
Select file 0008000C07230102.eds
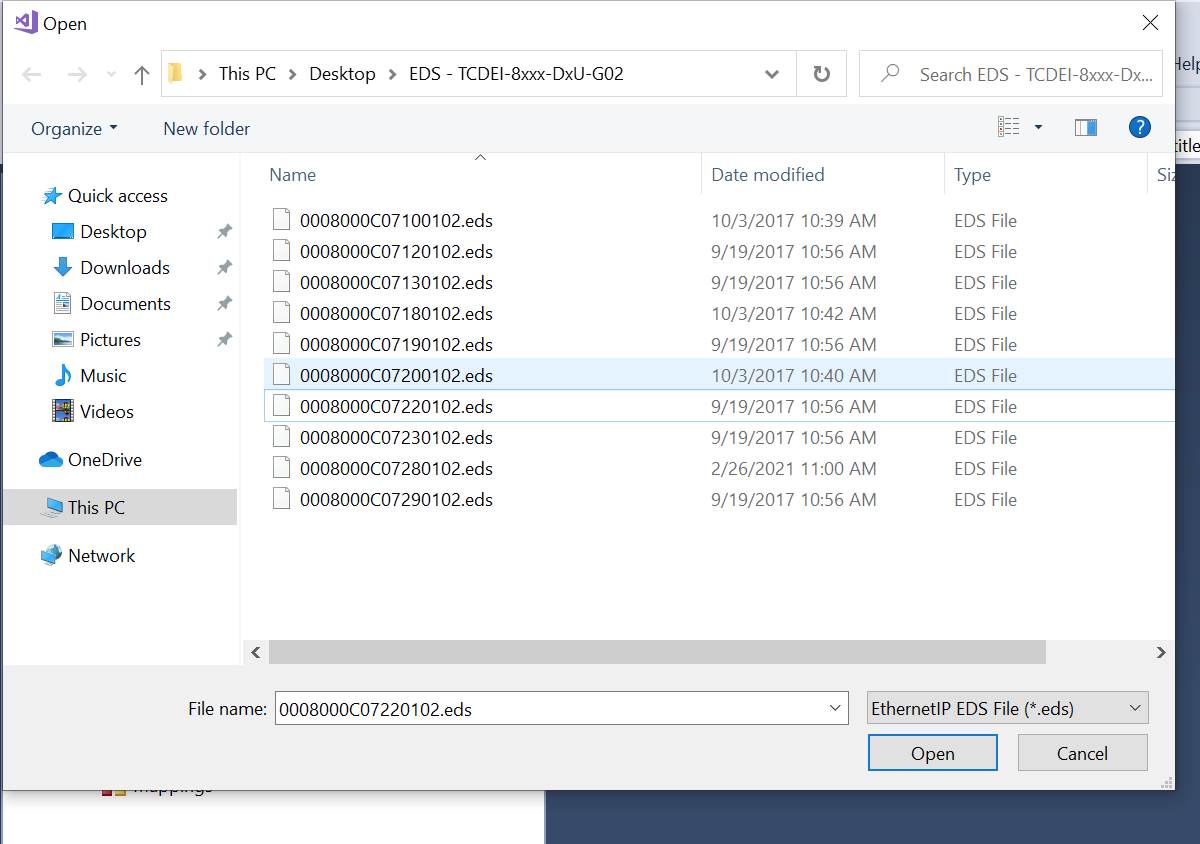396,438
